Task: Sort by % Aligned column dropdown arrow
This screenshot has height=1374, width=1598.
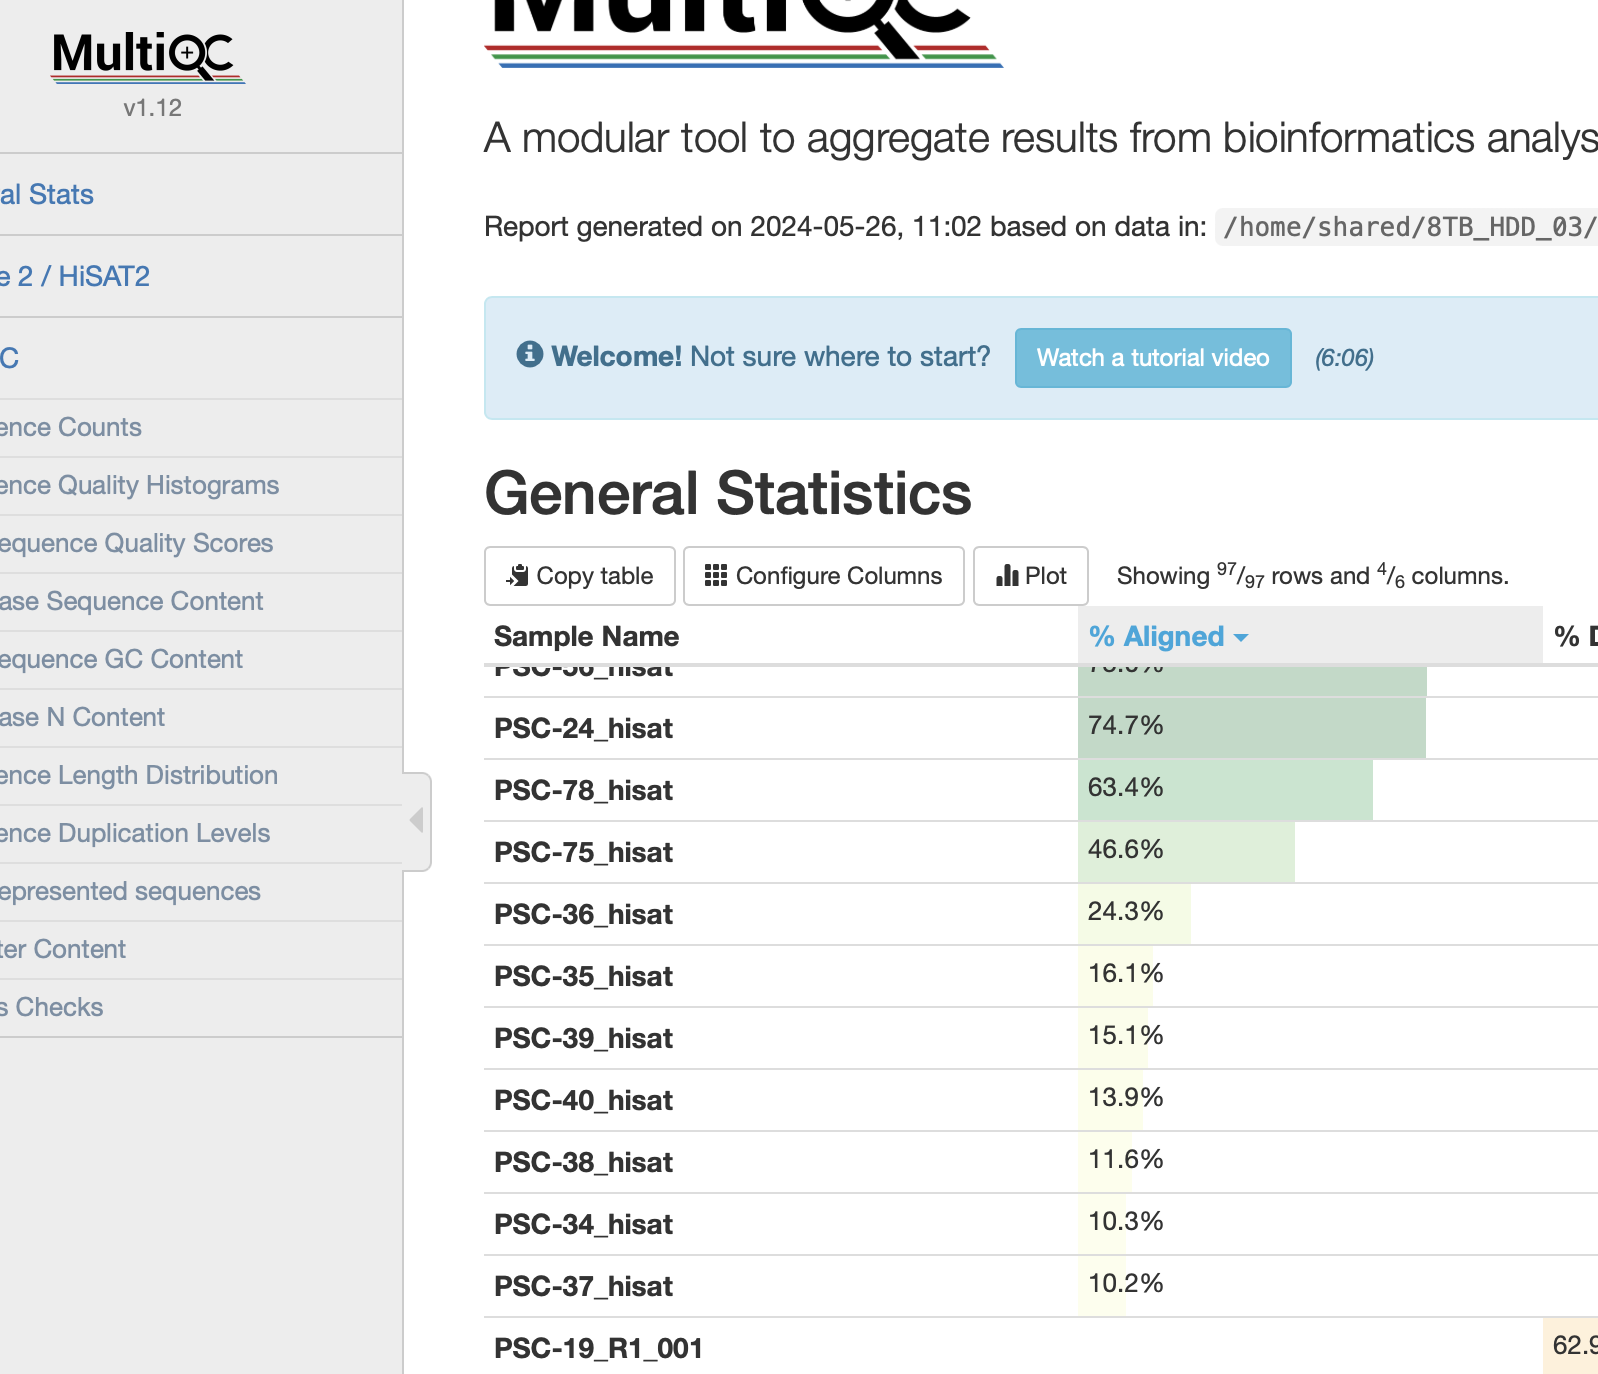Action: [1241, 637]
